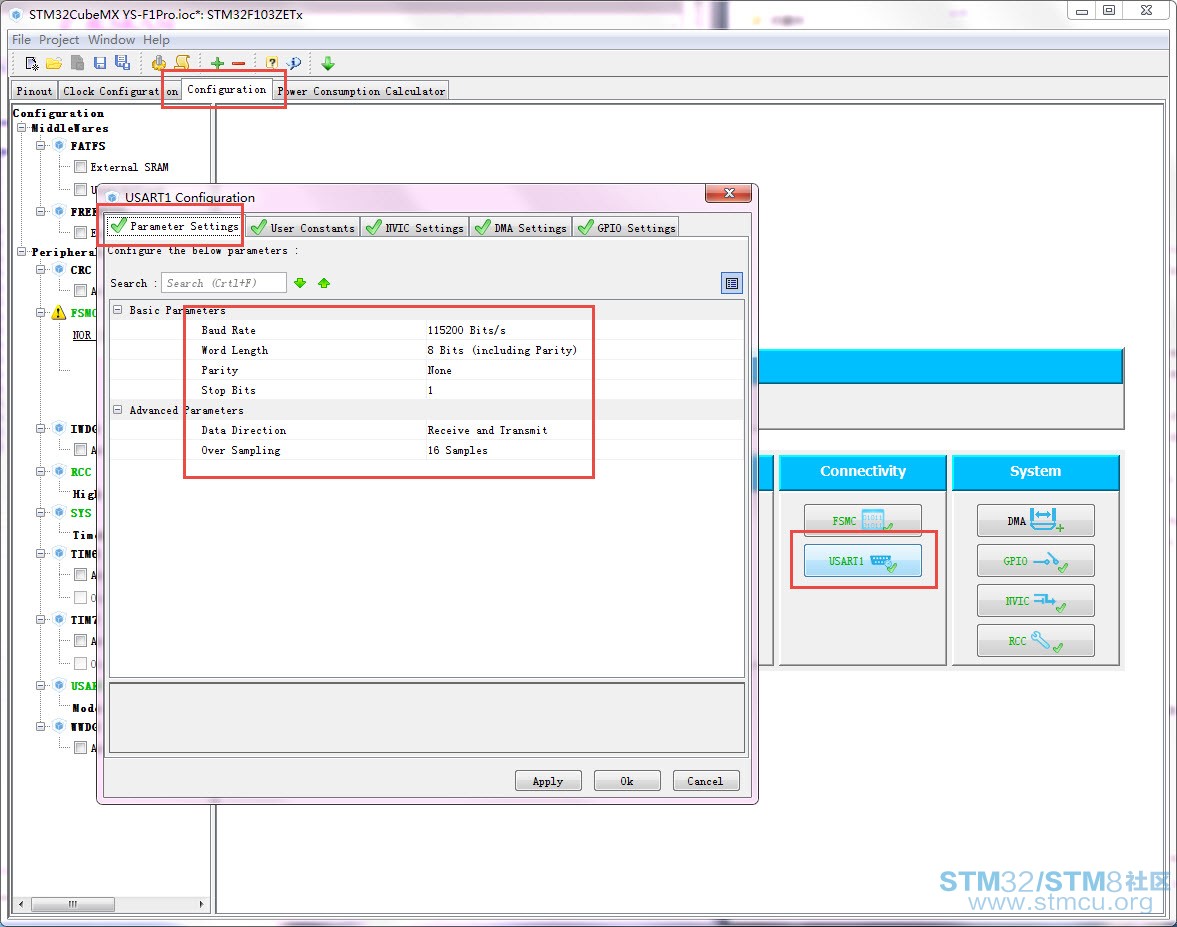Switch to the Pinout tab
This screenshot has width=1177, height=927.
34,91
